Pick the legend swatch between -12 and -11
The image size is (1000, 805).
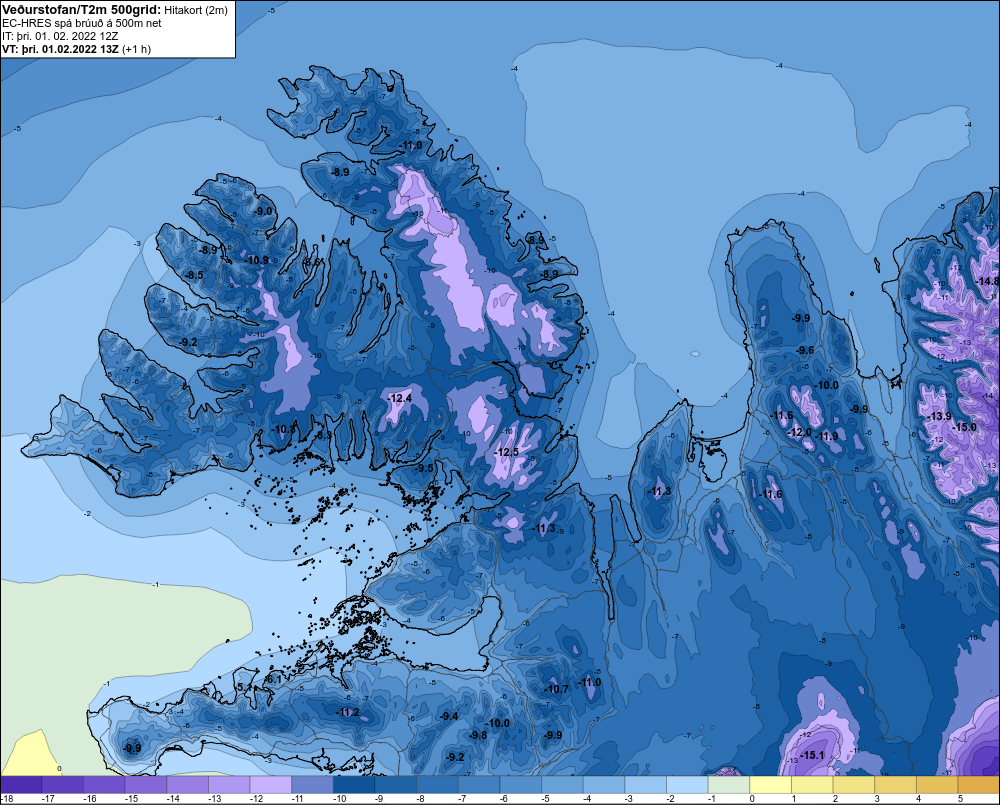(x=270, y=785)
